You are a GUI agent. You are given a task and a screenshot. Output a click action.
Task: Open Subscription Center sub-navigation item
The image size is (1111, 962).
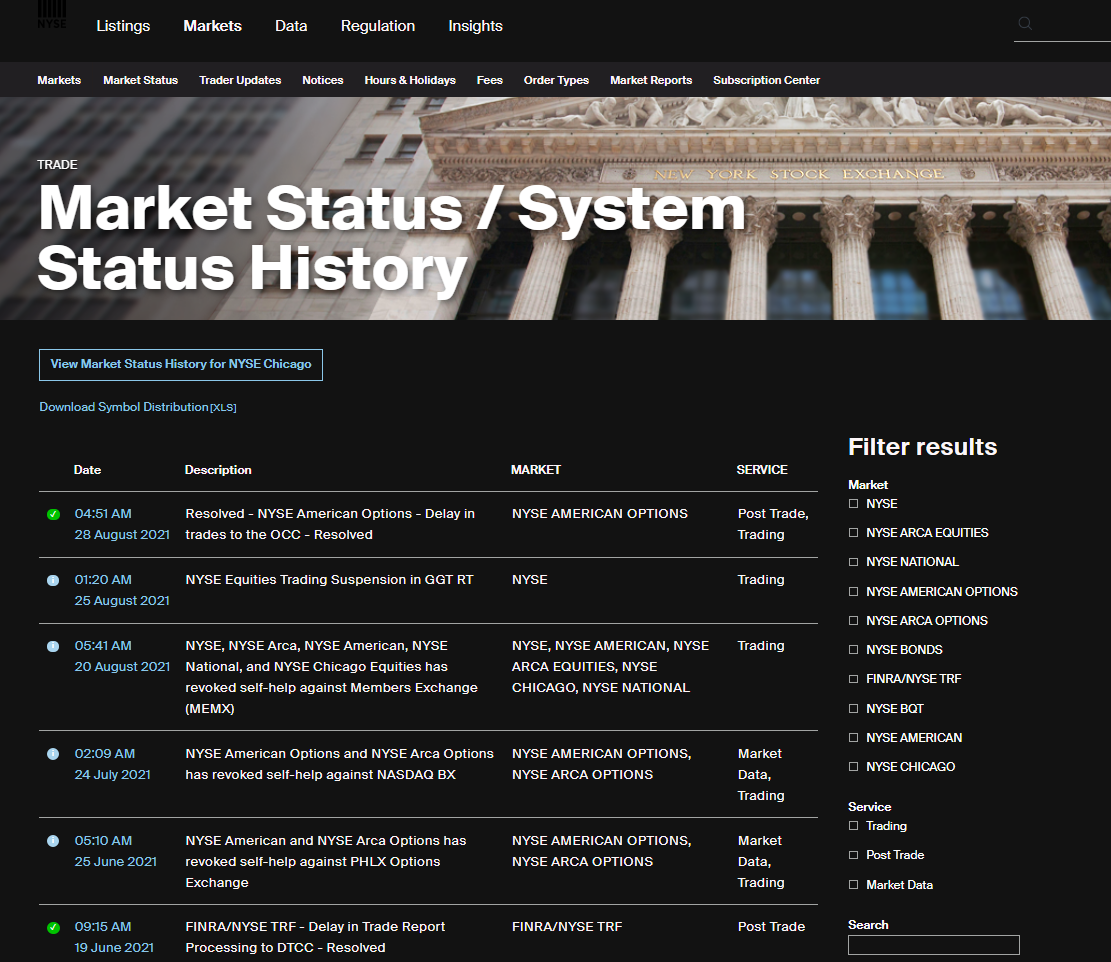click(x=767, y=80)
